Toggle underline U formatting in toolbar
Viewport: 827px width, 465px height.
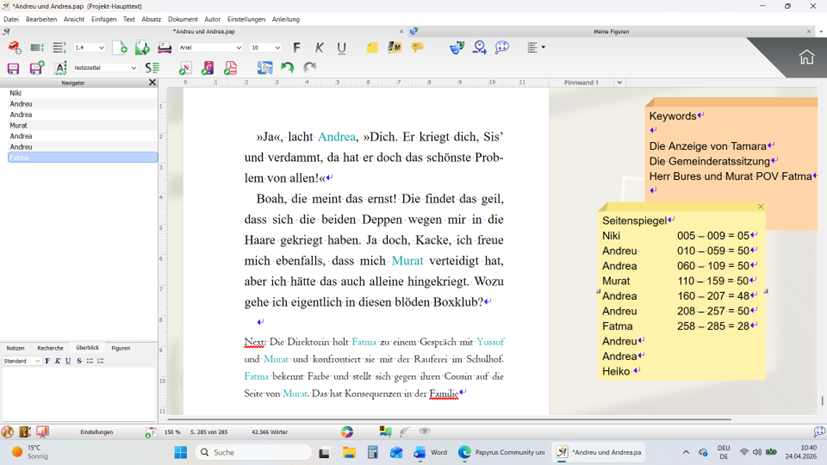point(341,47)
